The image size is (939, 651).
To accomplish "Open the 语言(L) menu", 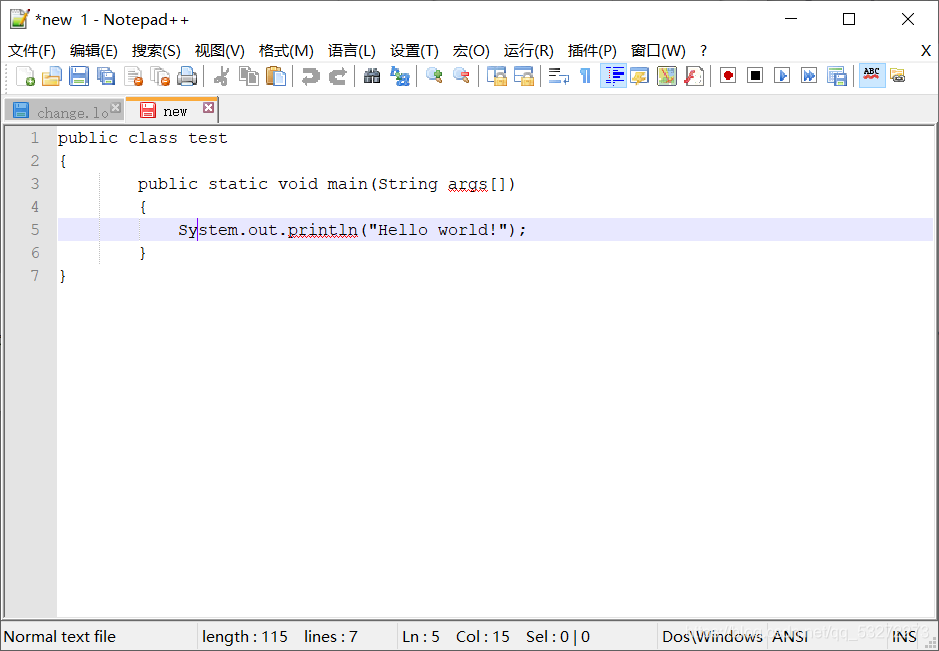I will [352, 51].
